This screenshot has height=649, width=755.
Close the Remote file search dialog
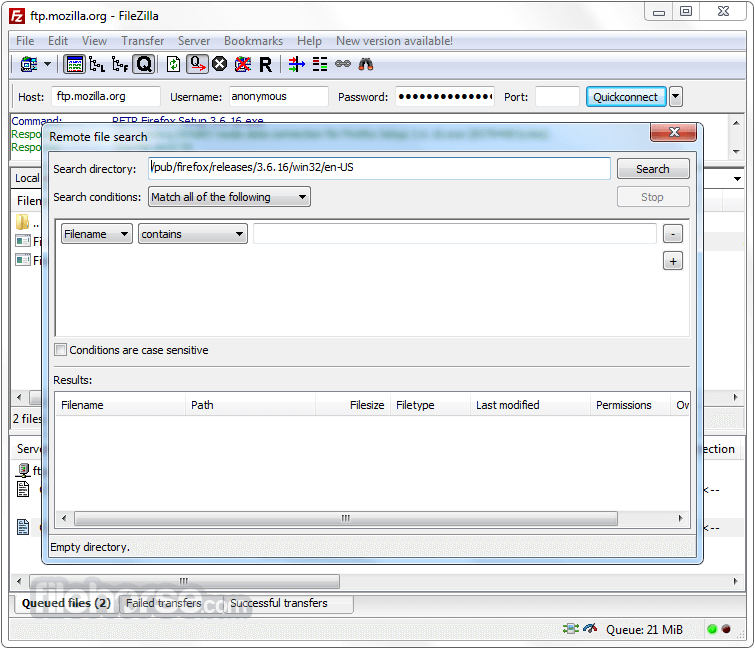(x=674, y=132)
